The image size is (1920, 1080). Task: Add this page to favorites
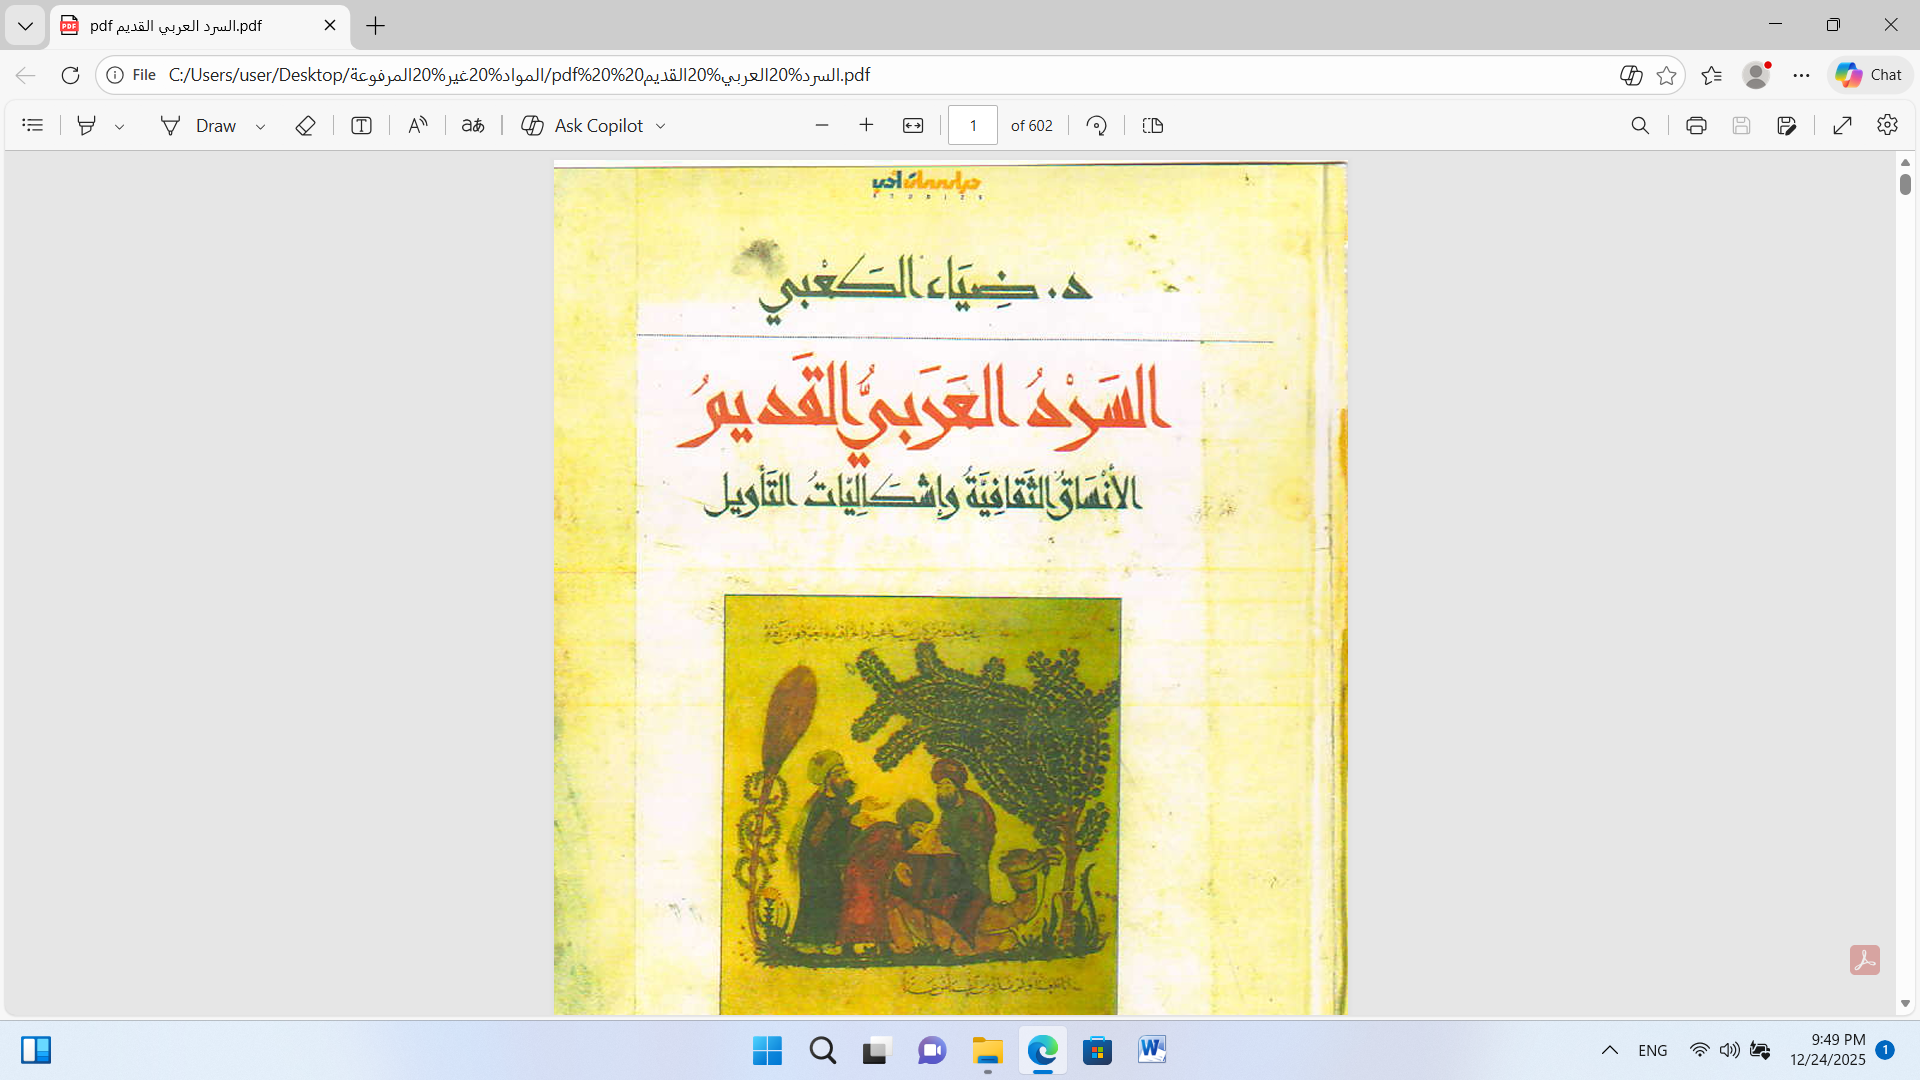[1667, 75]
